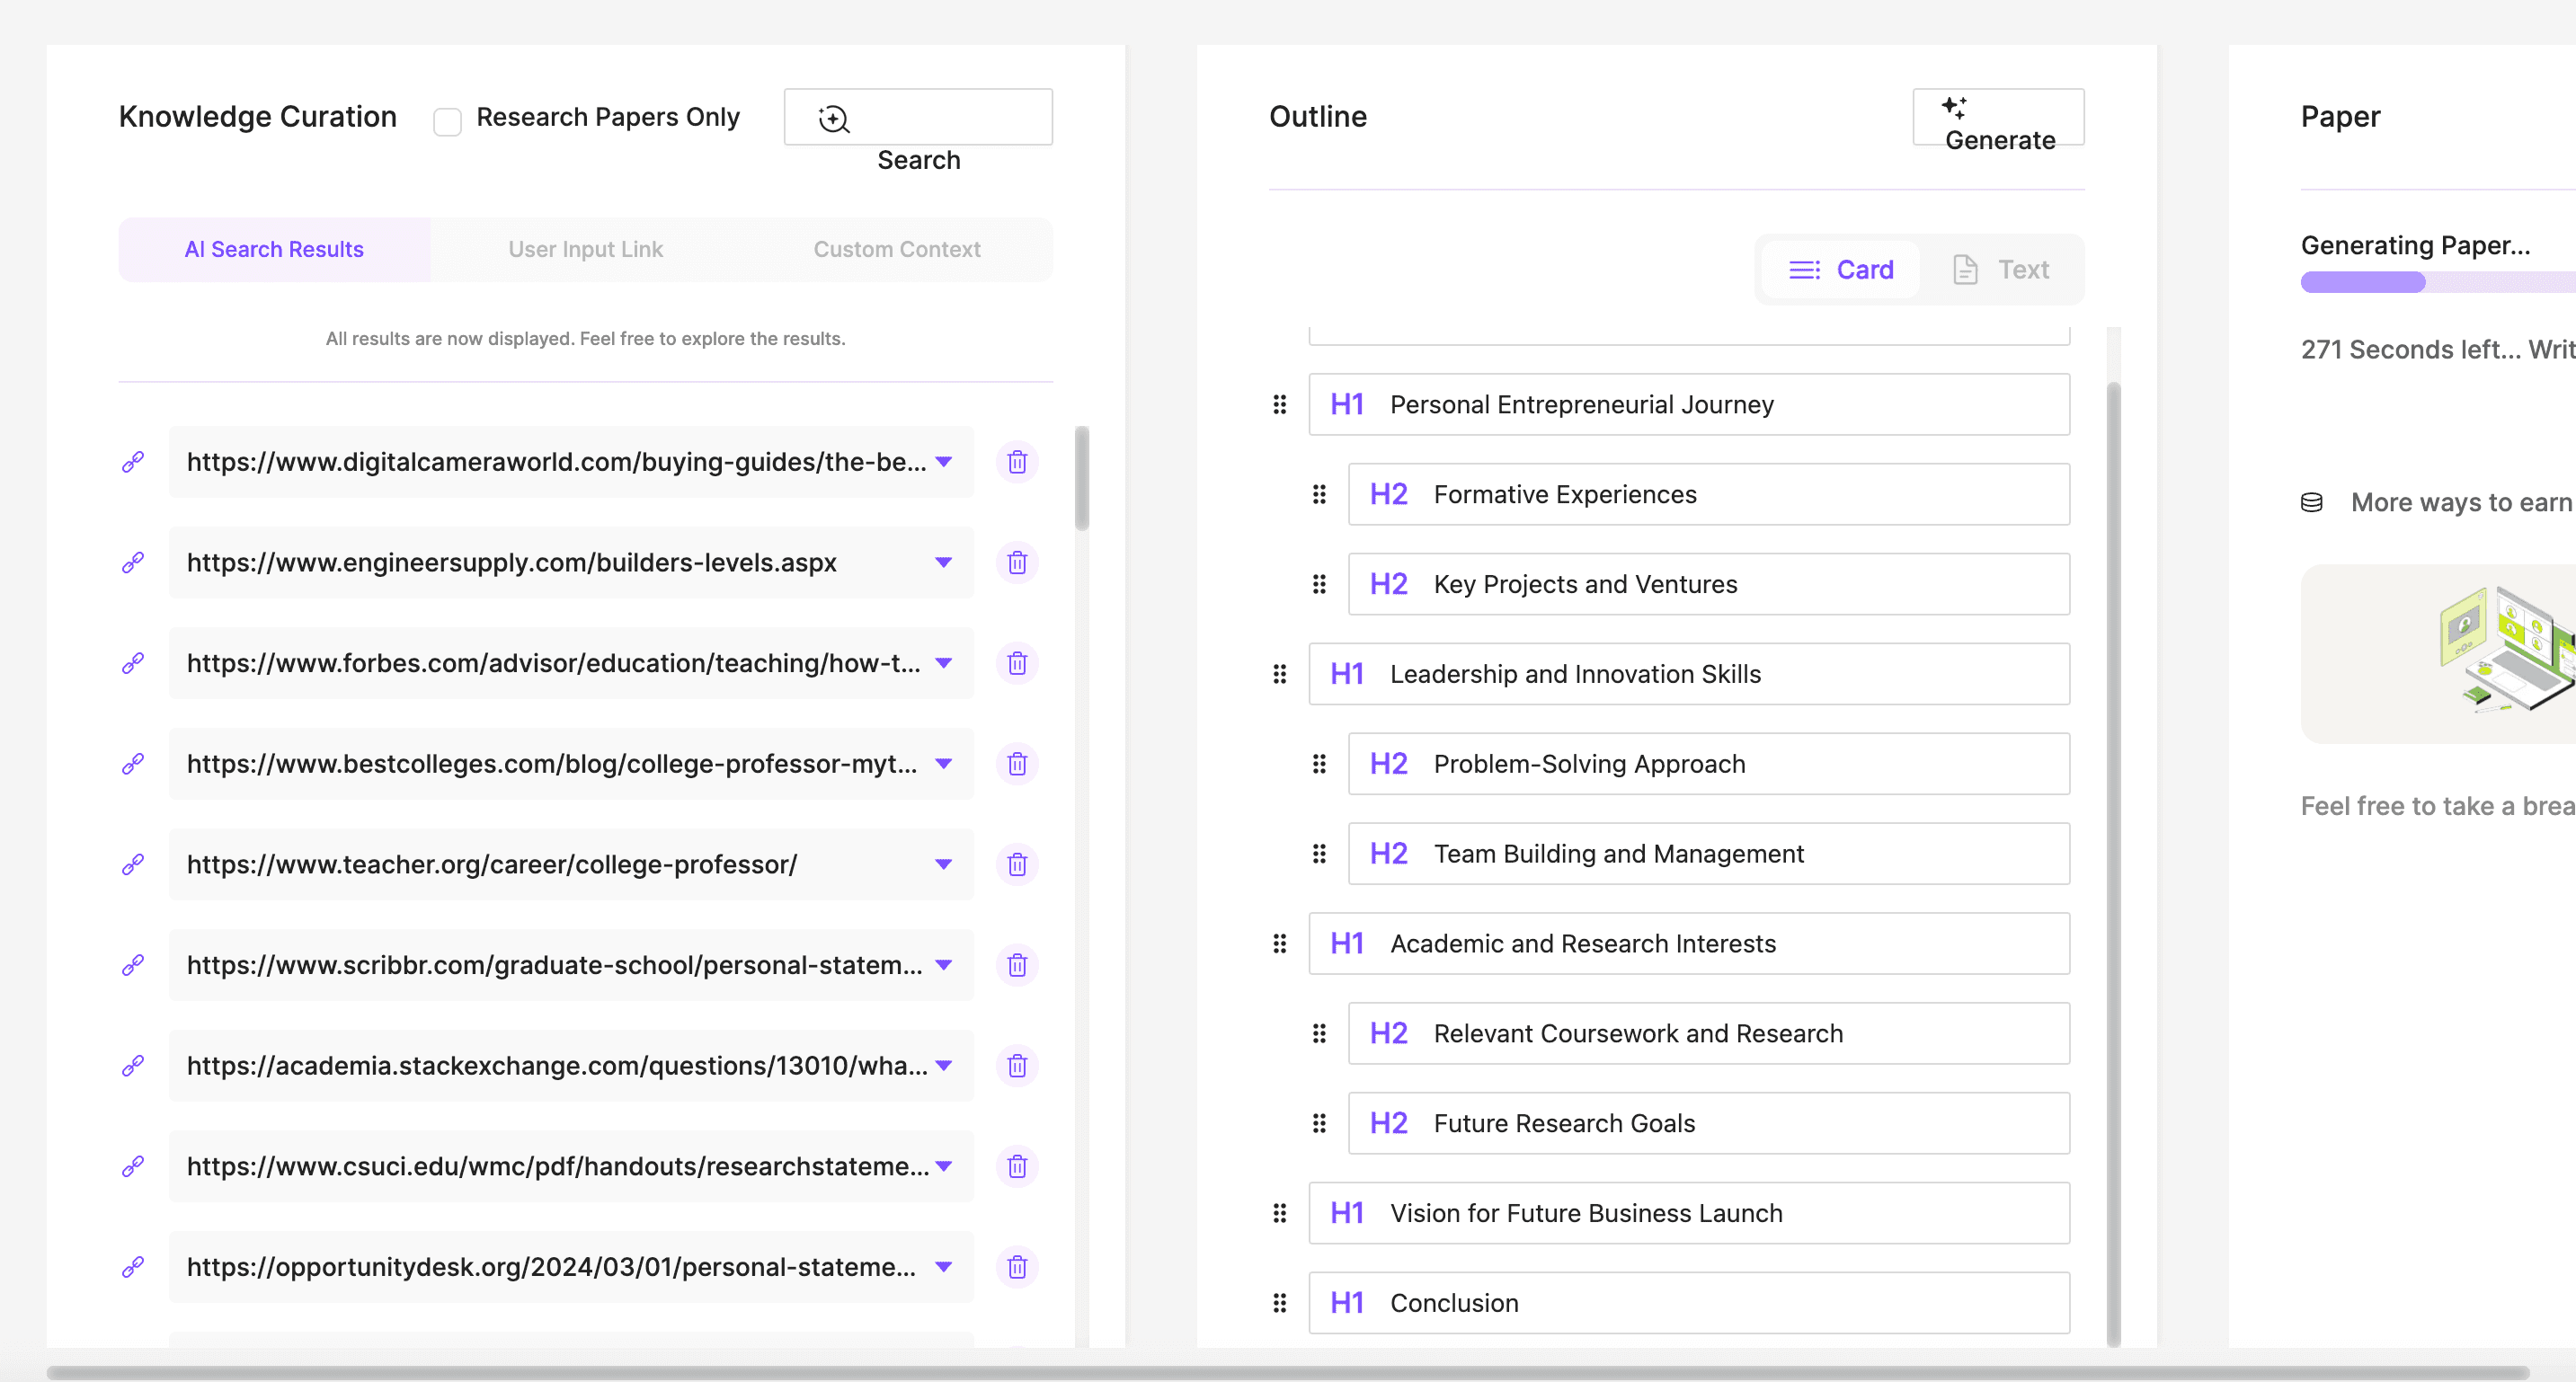Image resolution: width=2576 pixels, height=1382 pixels.
Task: Switch to Custom Context tab
Action: tap(896, 250)
